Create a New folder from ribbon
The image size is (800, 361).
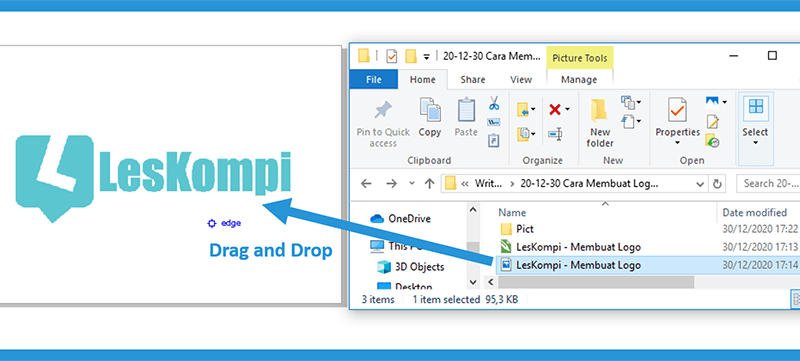tap(599, 123)
